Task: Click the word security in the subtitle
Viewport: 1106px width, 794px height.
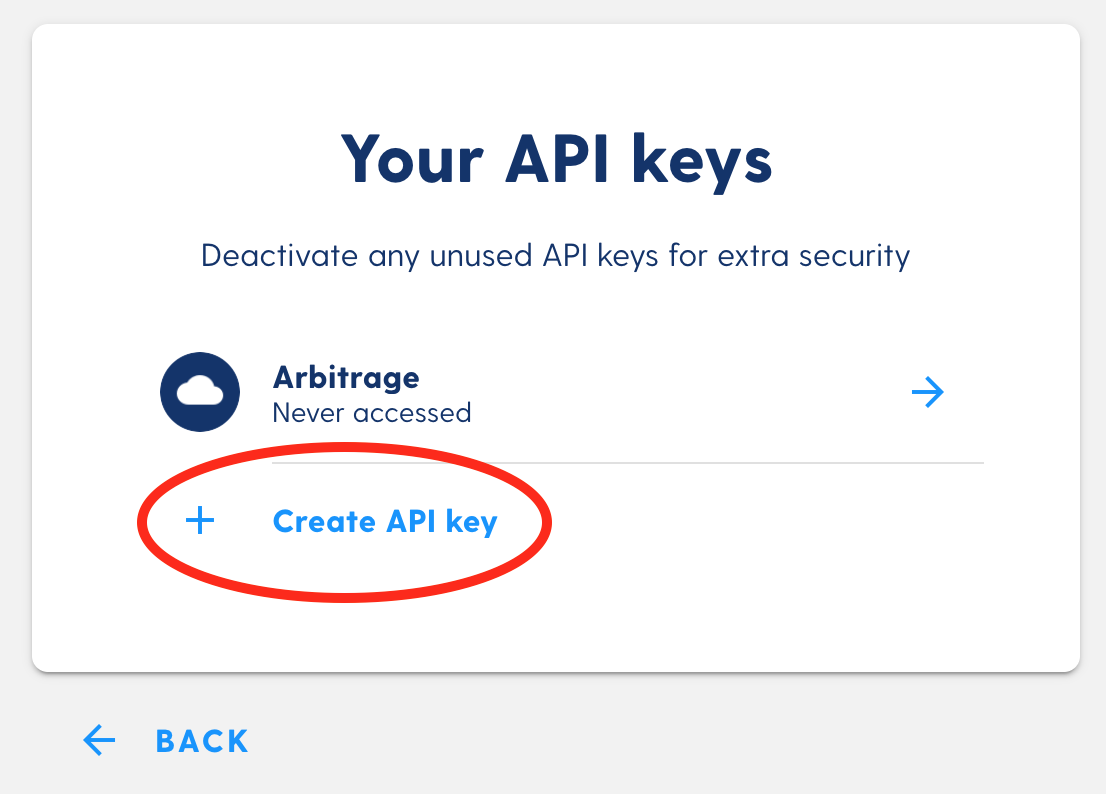Action: tap(854, 257)
